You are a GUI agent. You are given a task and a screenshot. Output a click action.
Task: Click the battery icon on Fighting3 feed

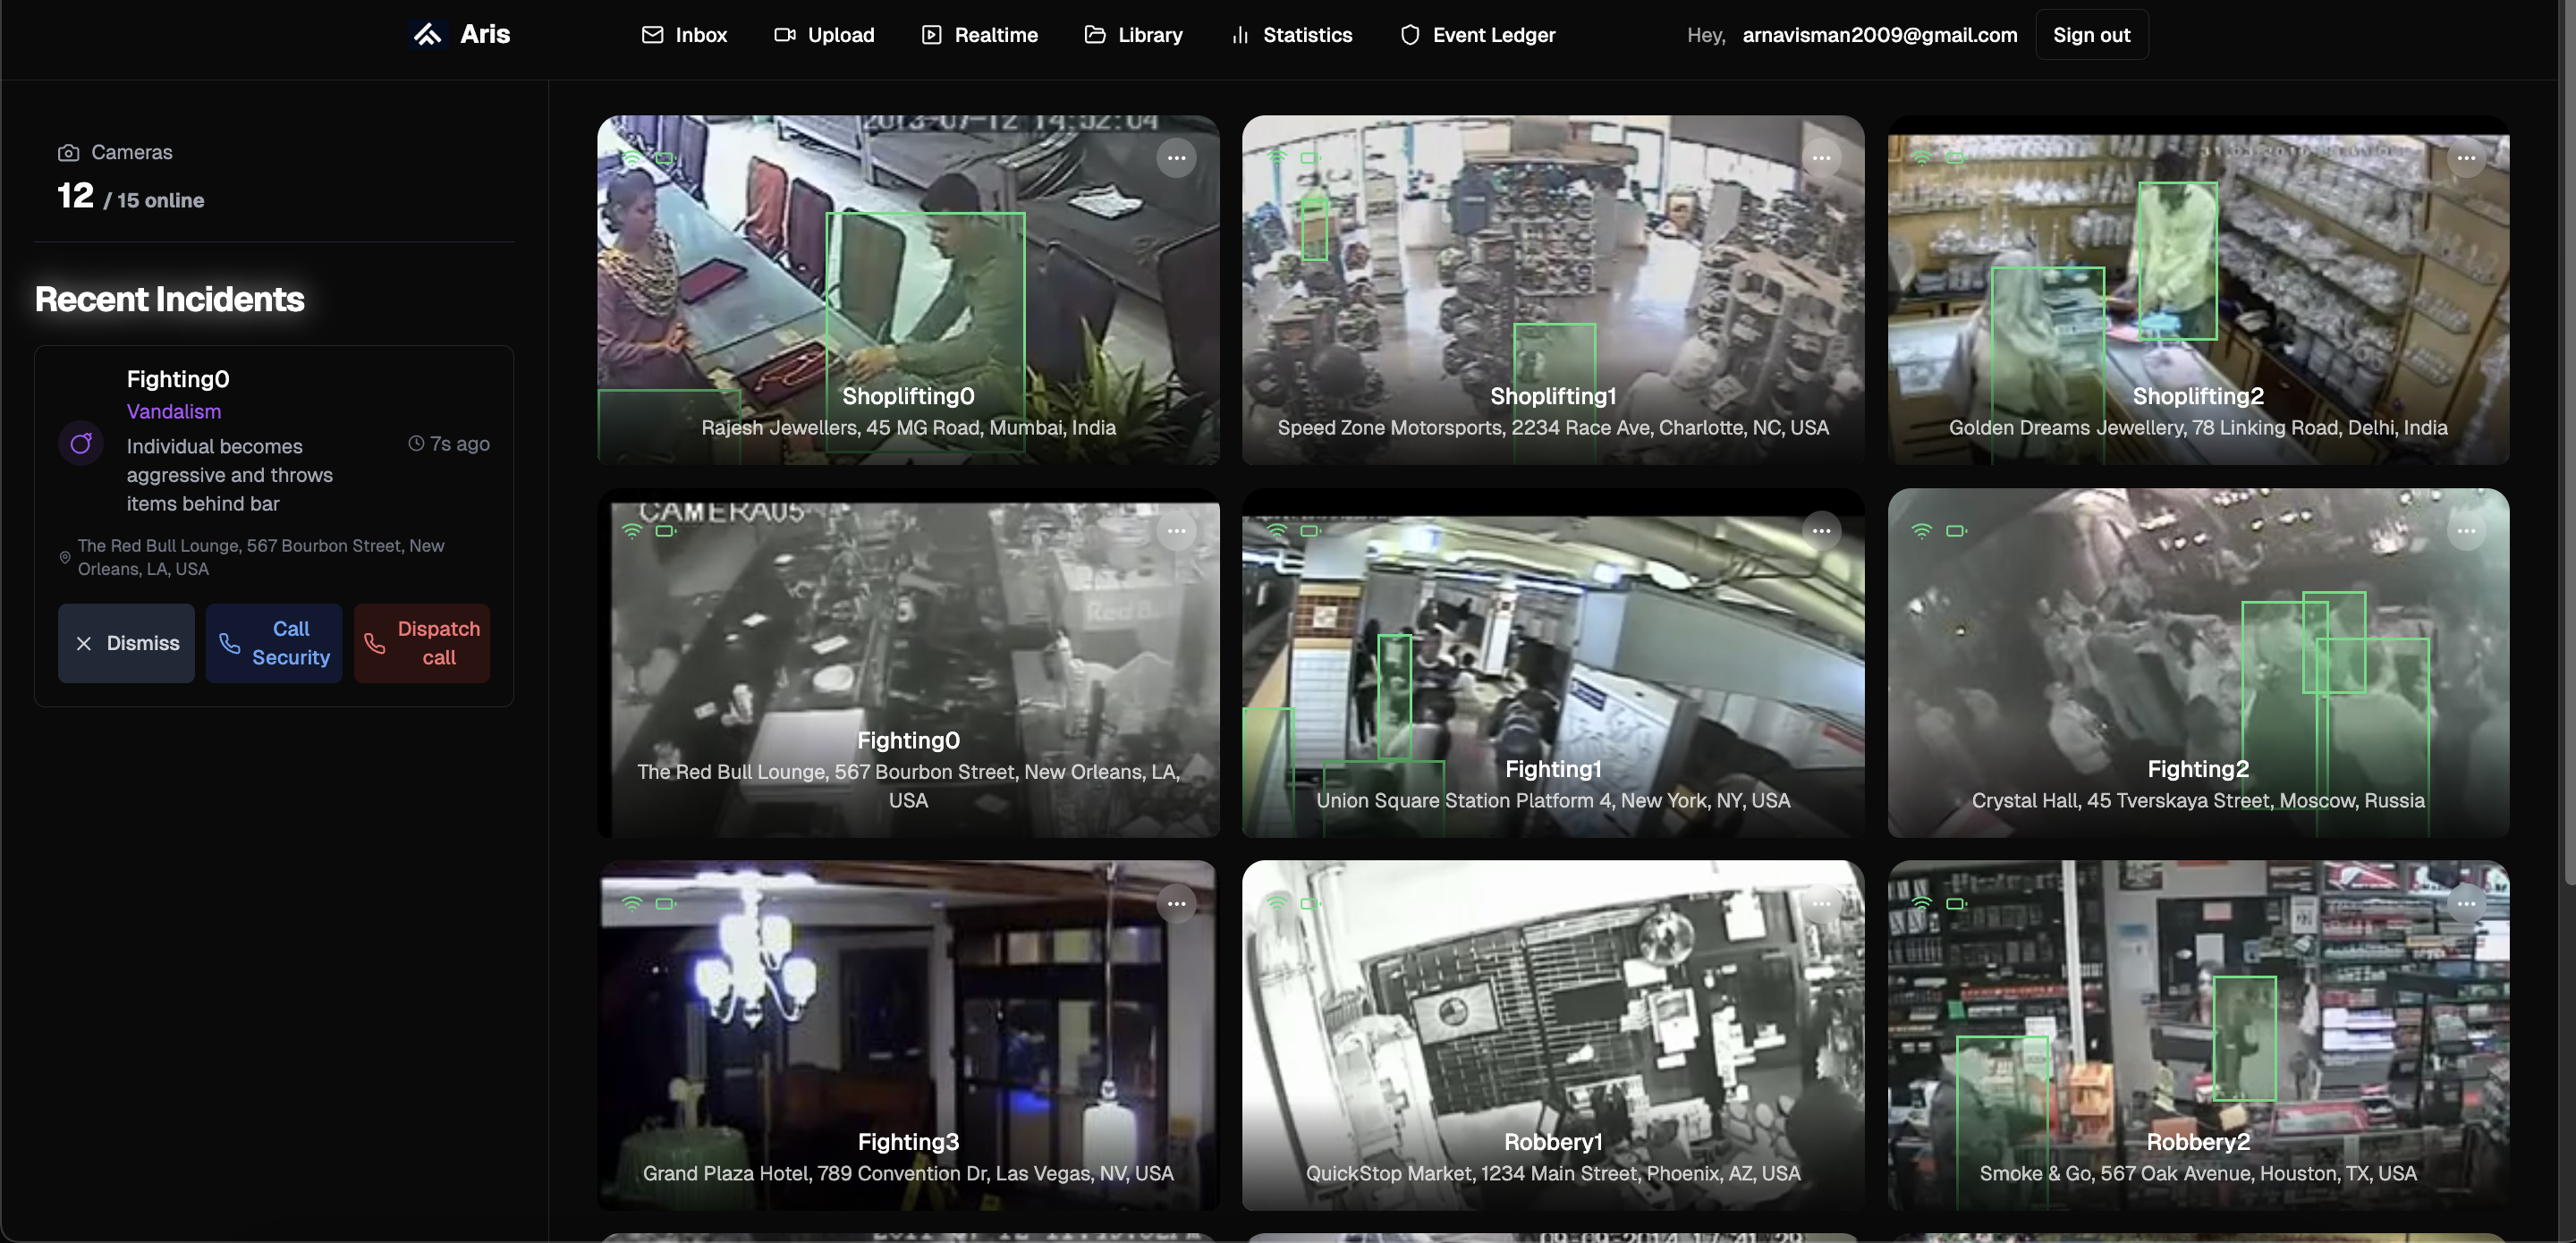coord(665,903)
